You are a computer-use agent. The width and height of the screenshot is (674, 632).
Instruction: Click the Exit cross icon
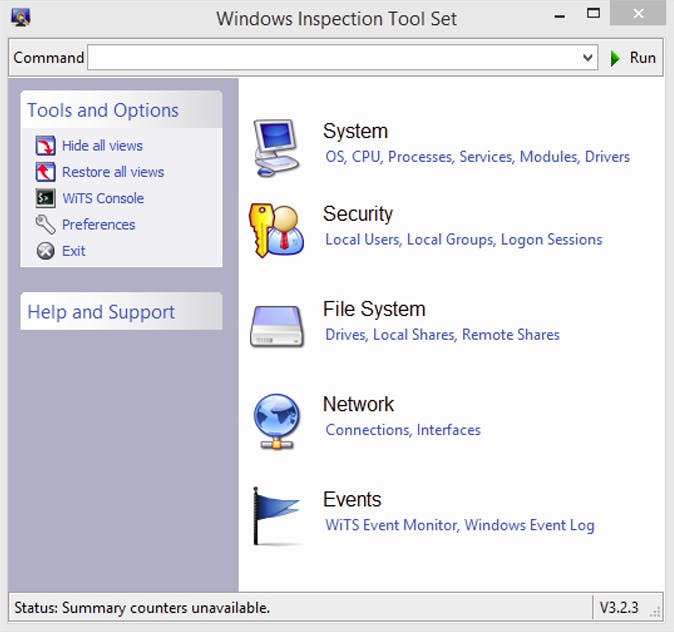(45, 251)
